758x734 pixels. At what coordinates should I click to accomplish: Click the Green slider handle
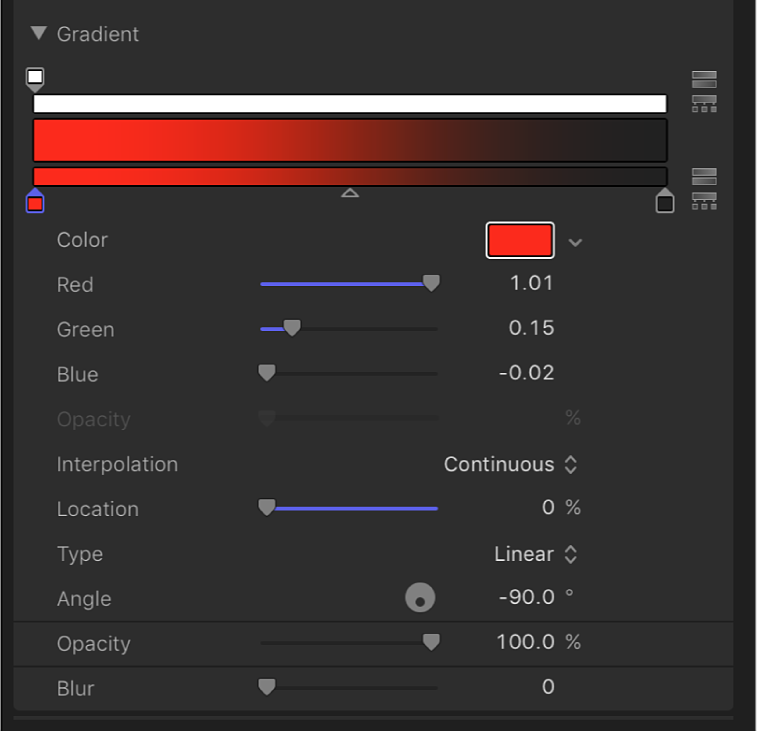pyautogui.click(x=291, y=328)
